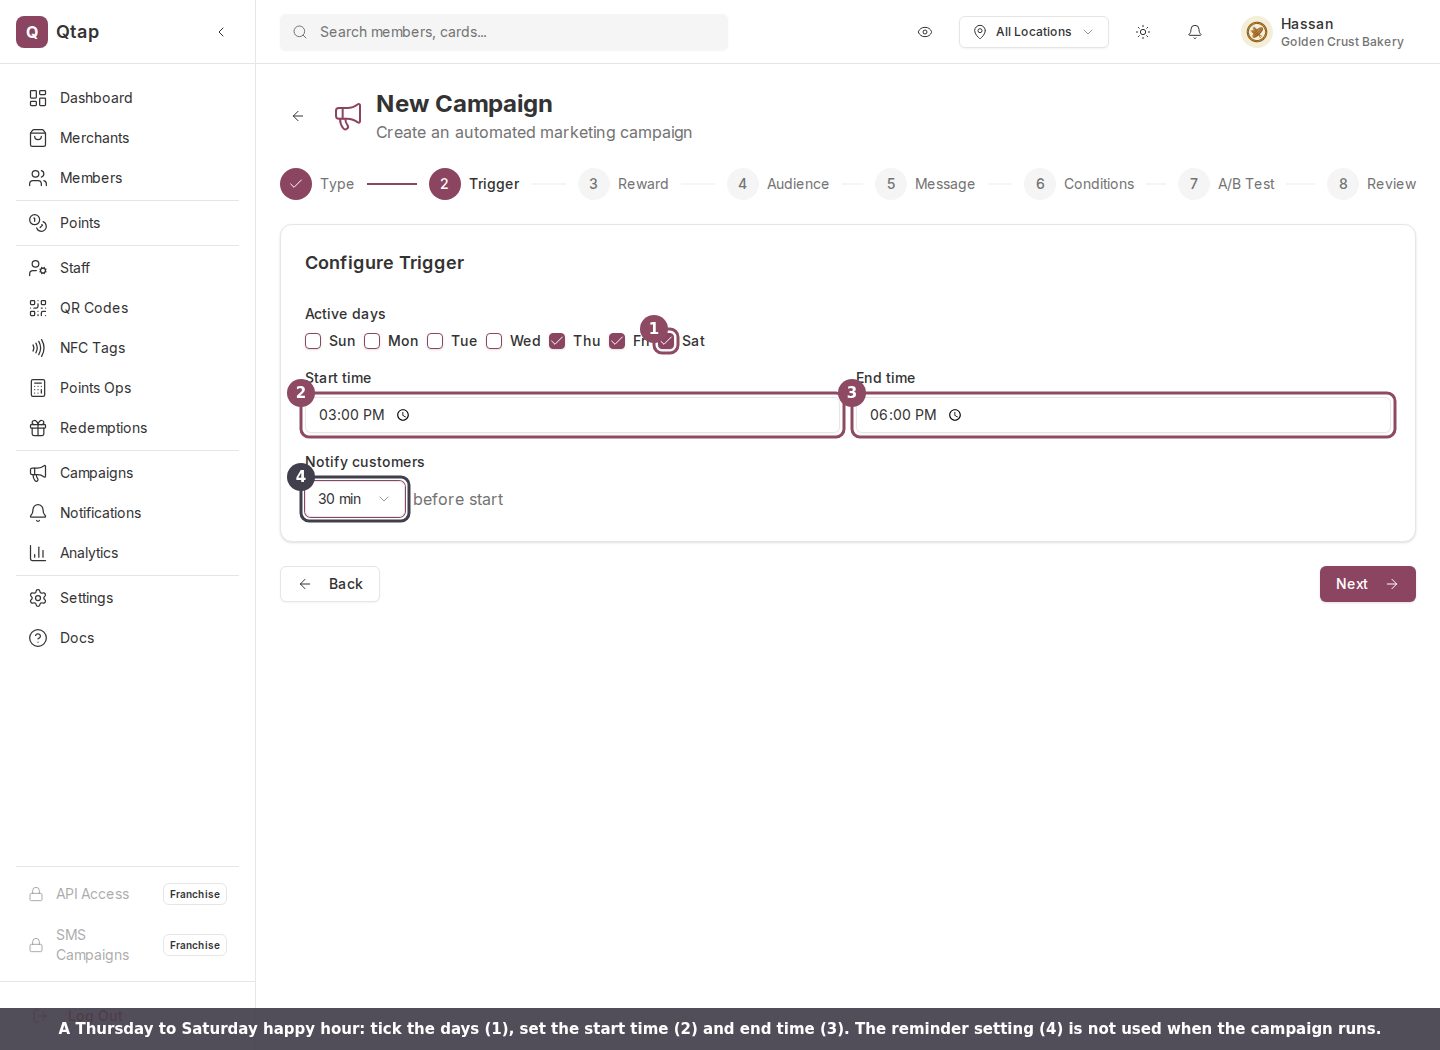This screenshot has height=1050, width=1440.
Task: Click the end time field
Action: pyautogui.click(x=1123, y=415)
